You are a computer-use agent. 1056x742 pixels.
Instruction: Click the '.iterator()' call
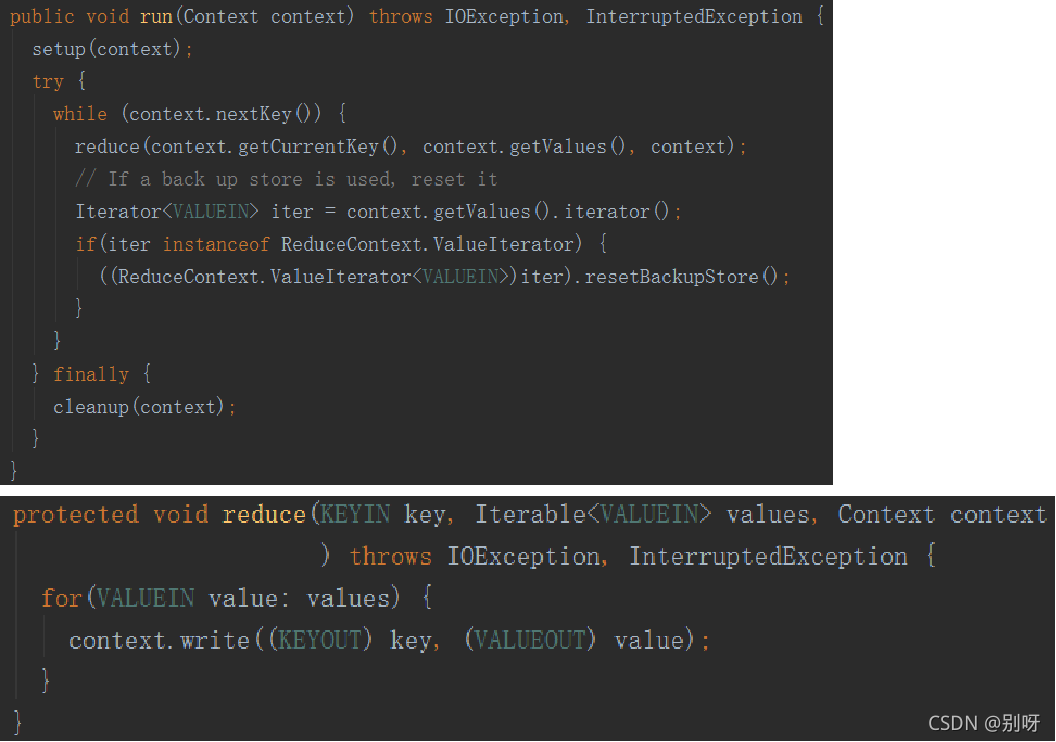coord(613,211)
